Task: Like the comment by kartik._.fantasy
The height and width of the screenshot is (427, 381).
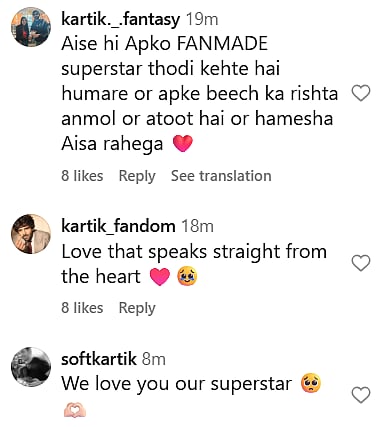Action: pyautogui.click(x=361, y=93)
